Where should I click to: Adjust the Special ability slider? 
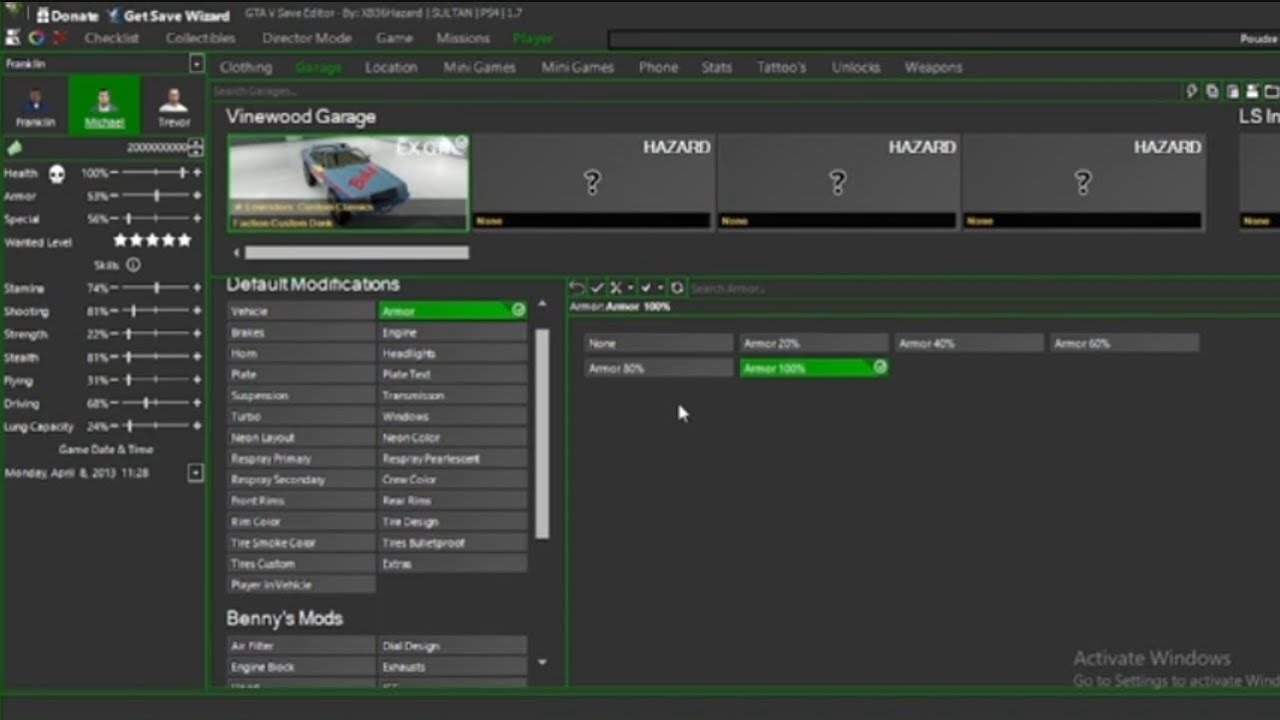tap(155, 219)
